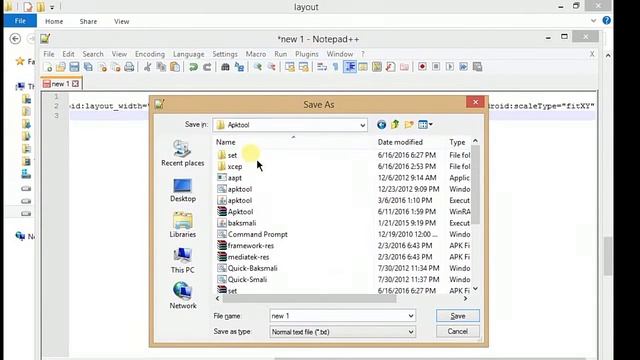Image resolution: width=640 pixels, height=360 pixels.
Task: Click the Save toolbar icon in Notepad++
Action: [74, 67]
